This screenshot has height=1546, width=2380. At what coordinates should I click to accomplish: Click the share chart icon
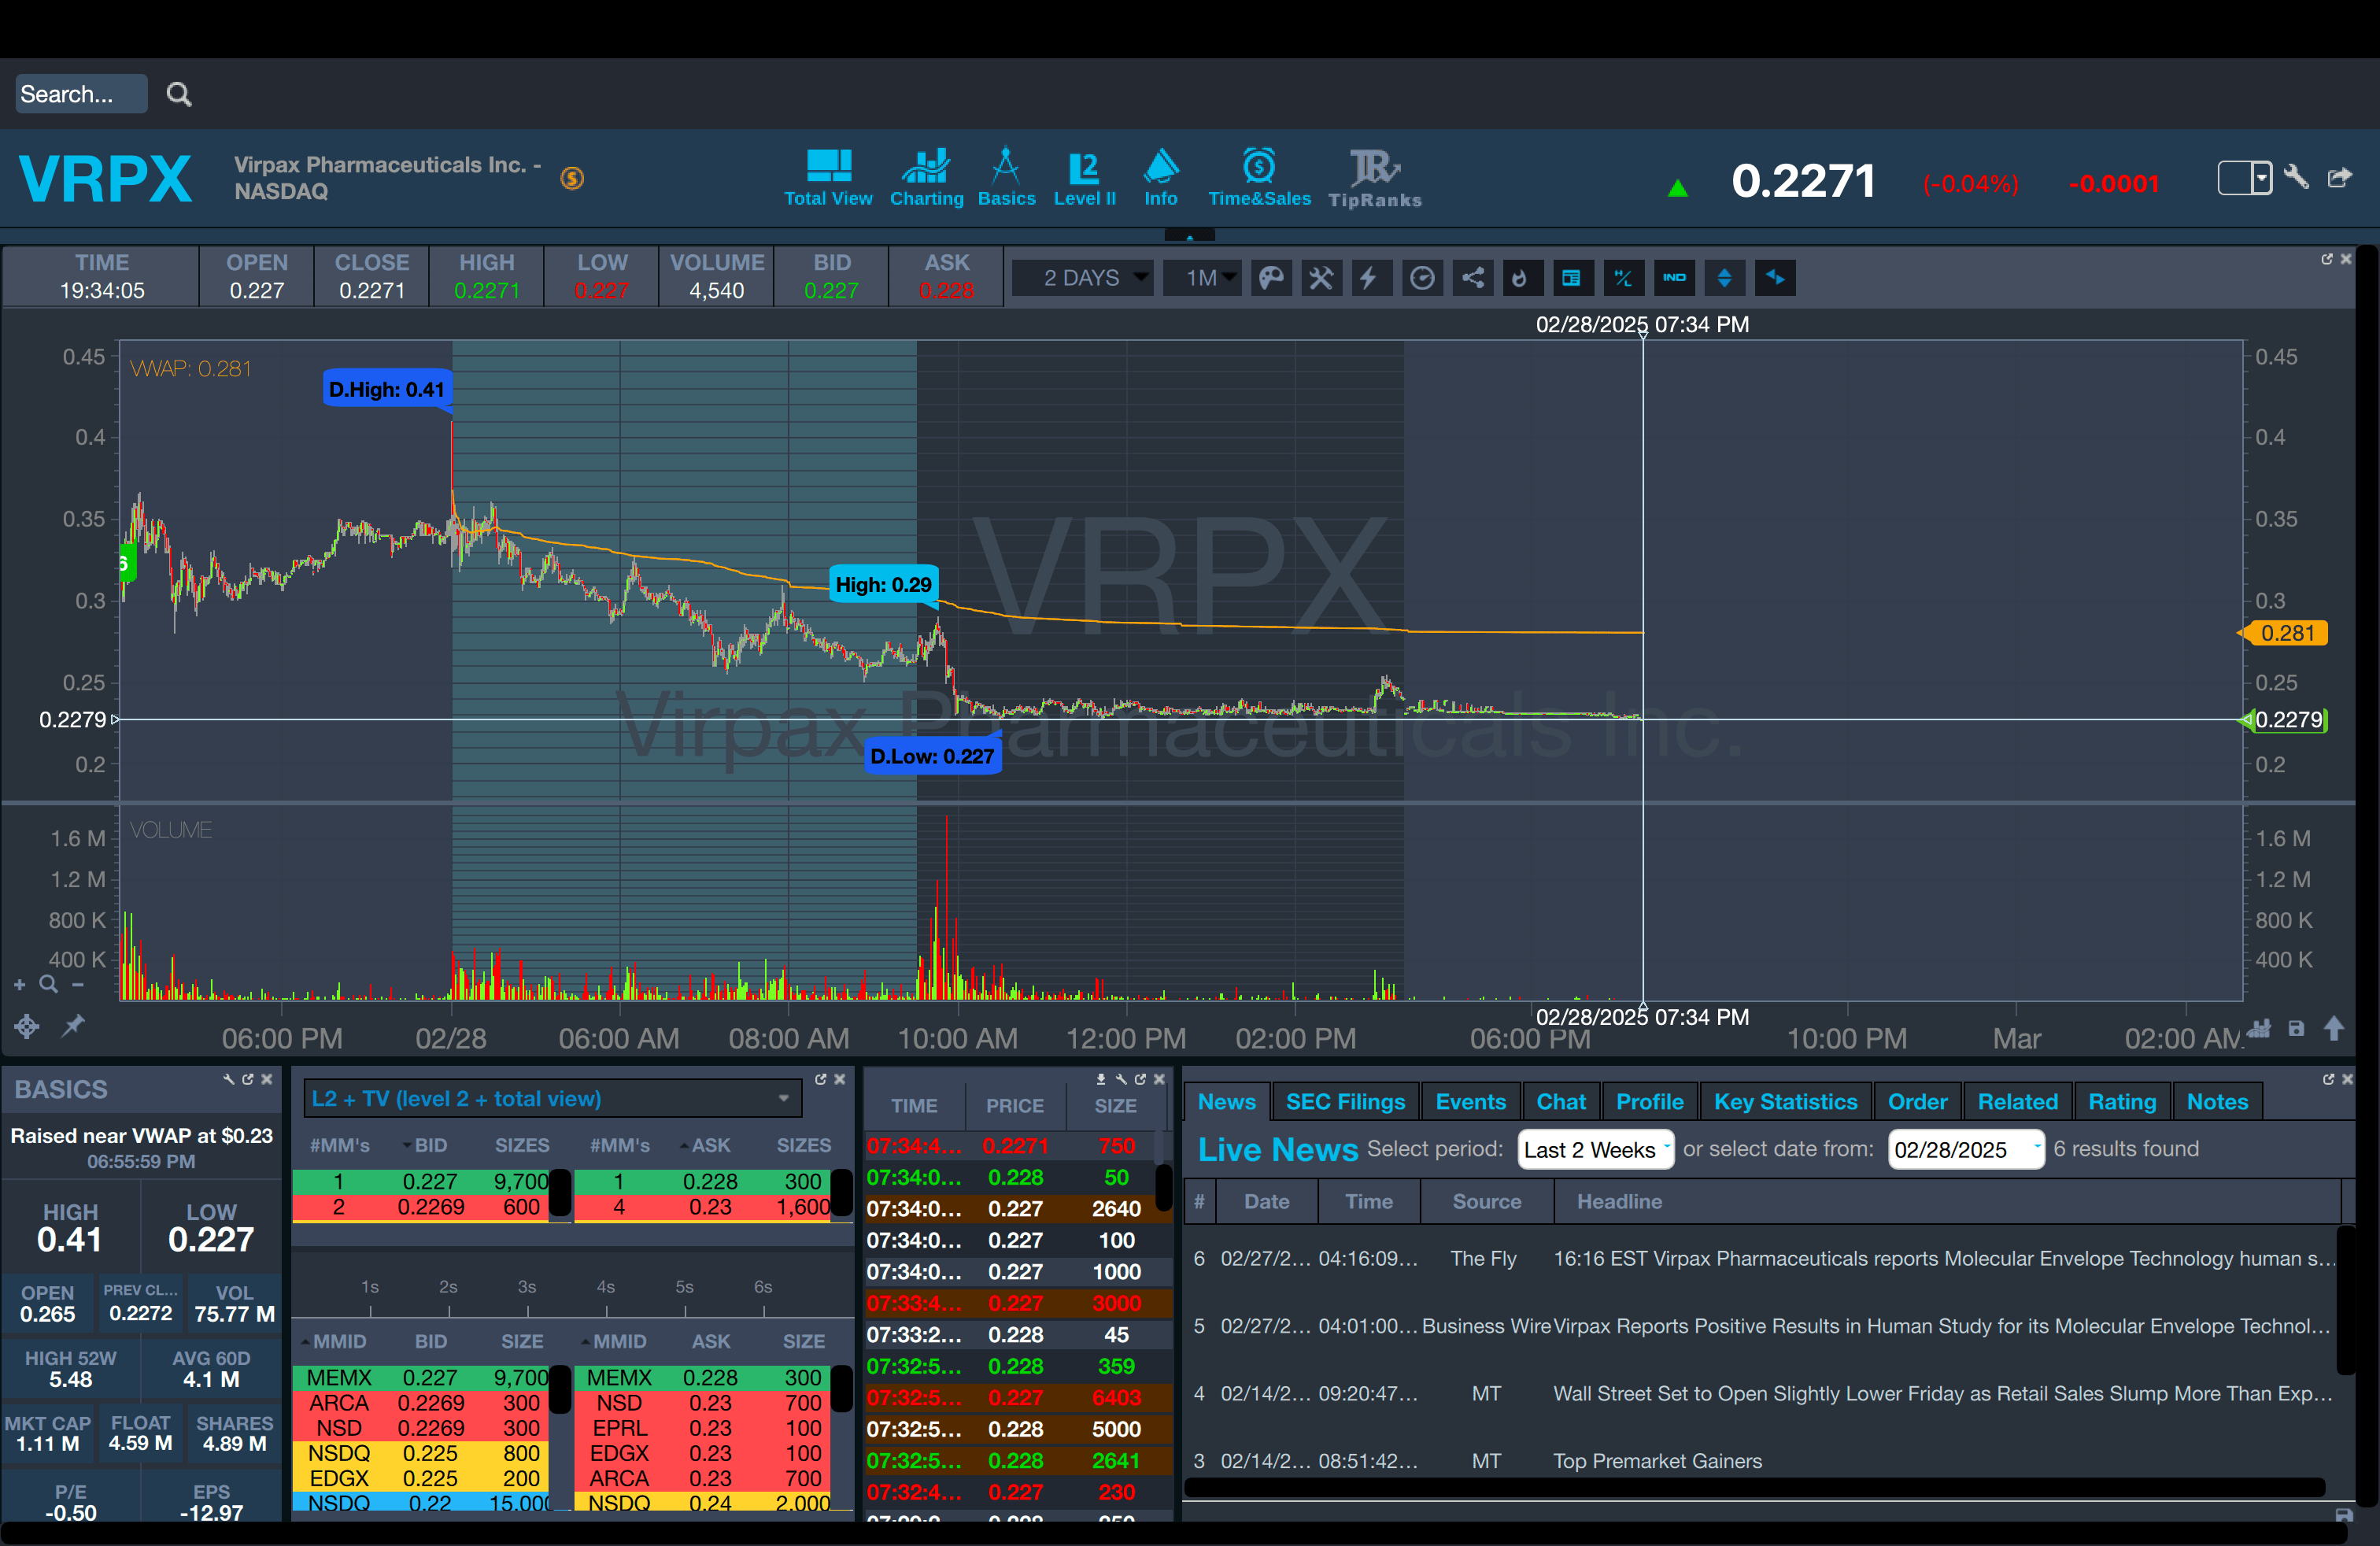coord(1472,278)
